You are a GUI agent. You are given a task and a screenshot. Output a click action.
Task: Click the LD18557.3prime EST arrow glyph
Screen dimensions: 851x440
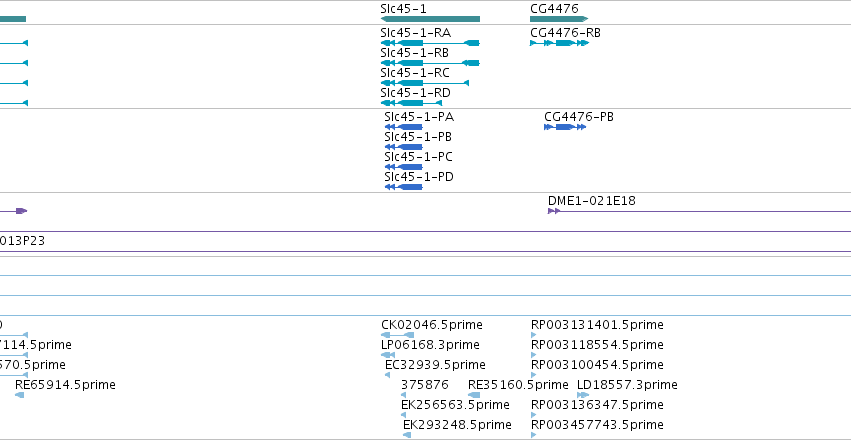583,395
